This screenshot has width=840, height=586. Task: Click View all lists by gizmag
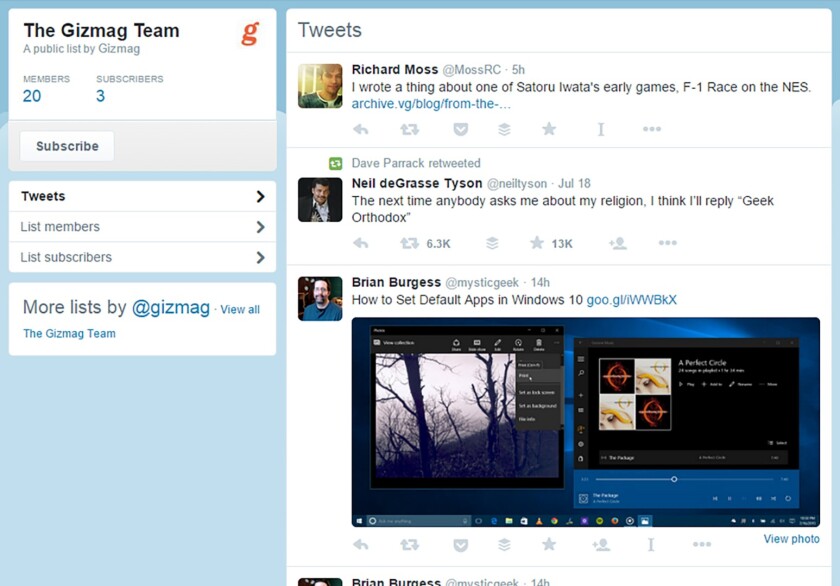click(x=240, y=310)
